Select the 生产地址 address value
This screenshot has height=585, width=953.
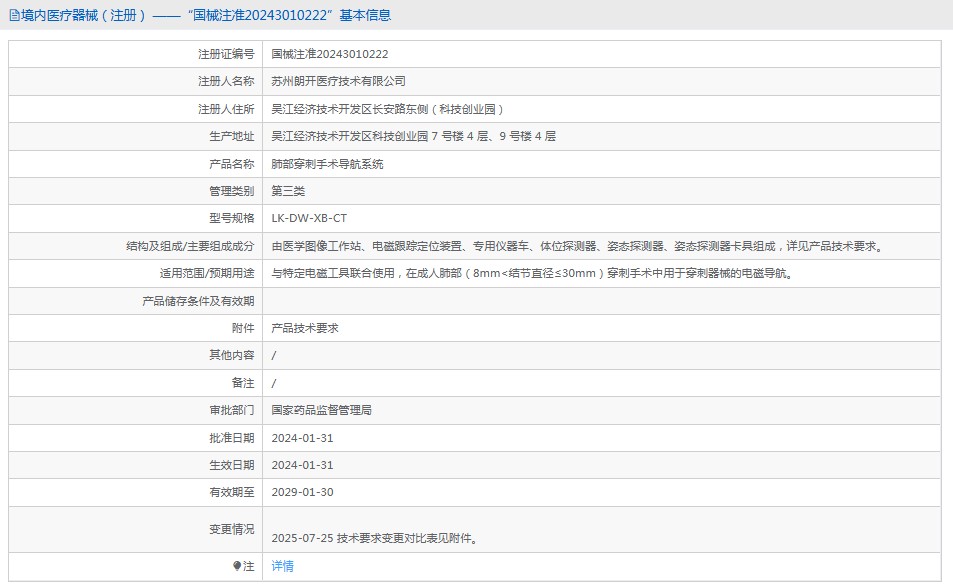(x=413, y=136)
